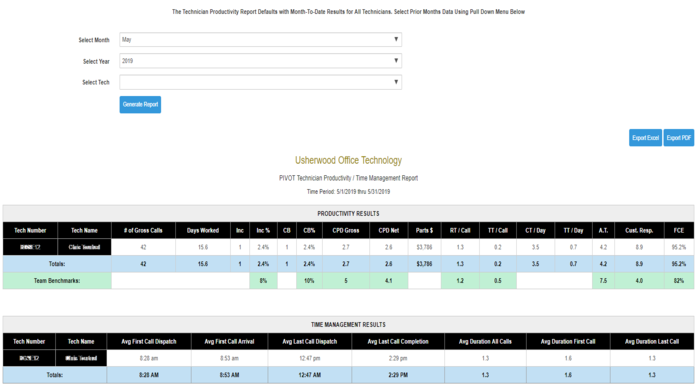Open the Select Tech dropdown

260,82
